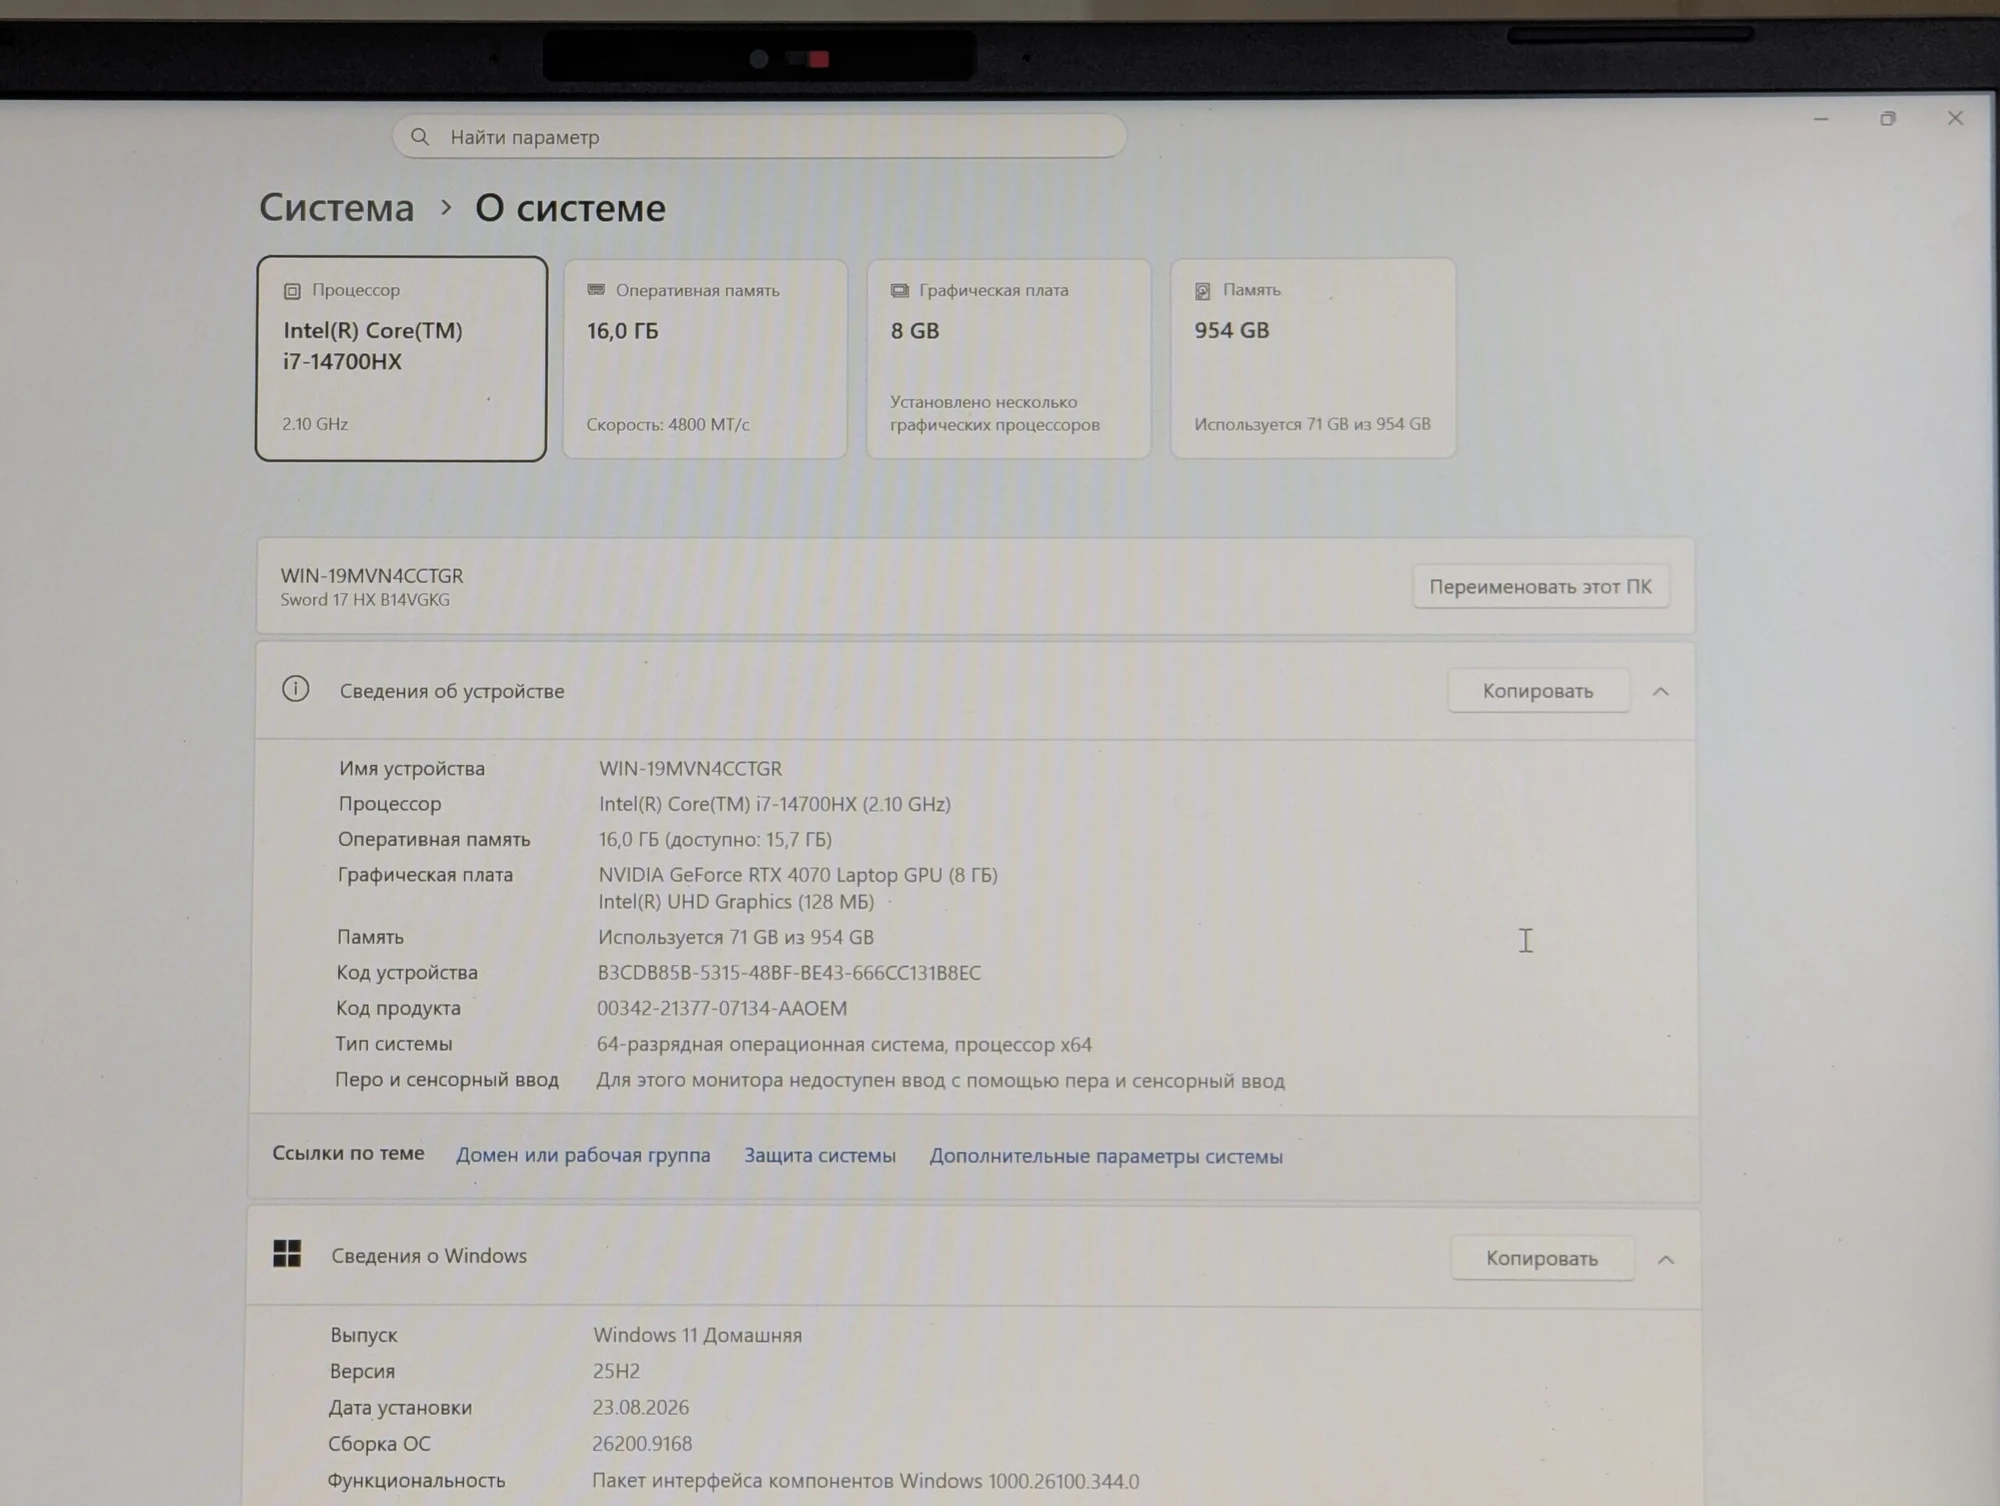
Task: Collapse 'Сведения о Windows' section chevron
Action: pos(1666,1260)
